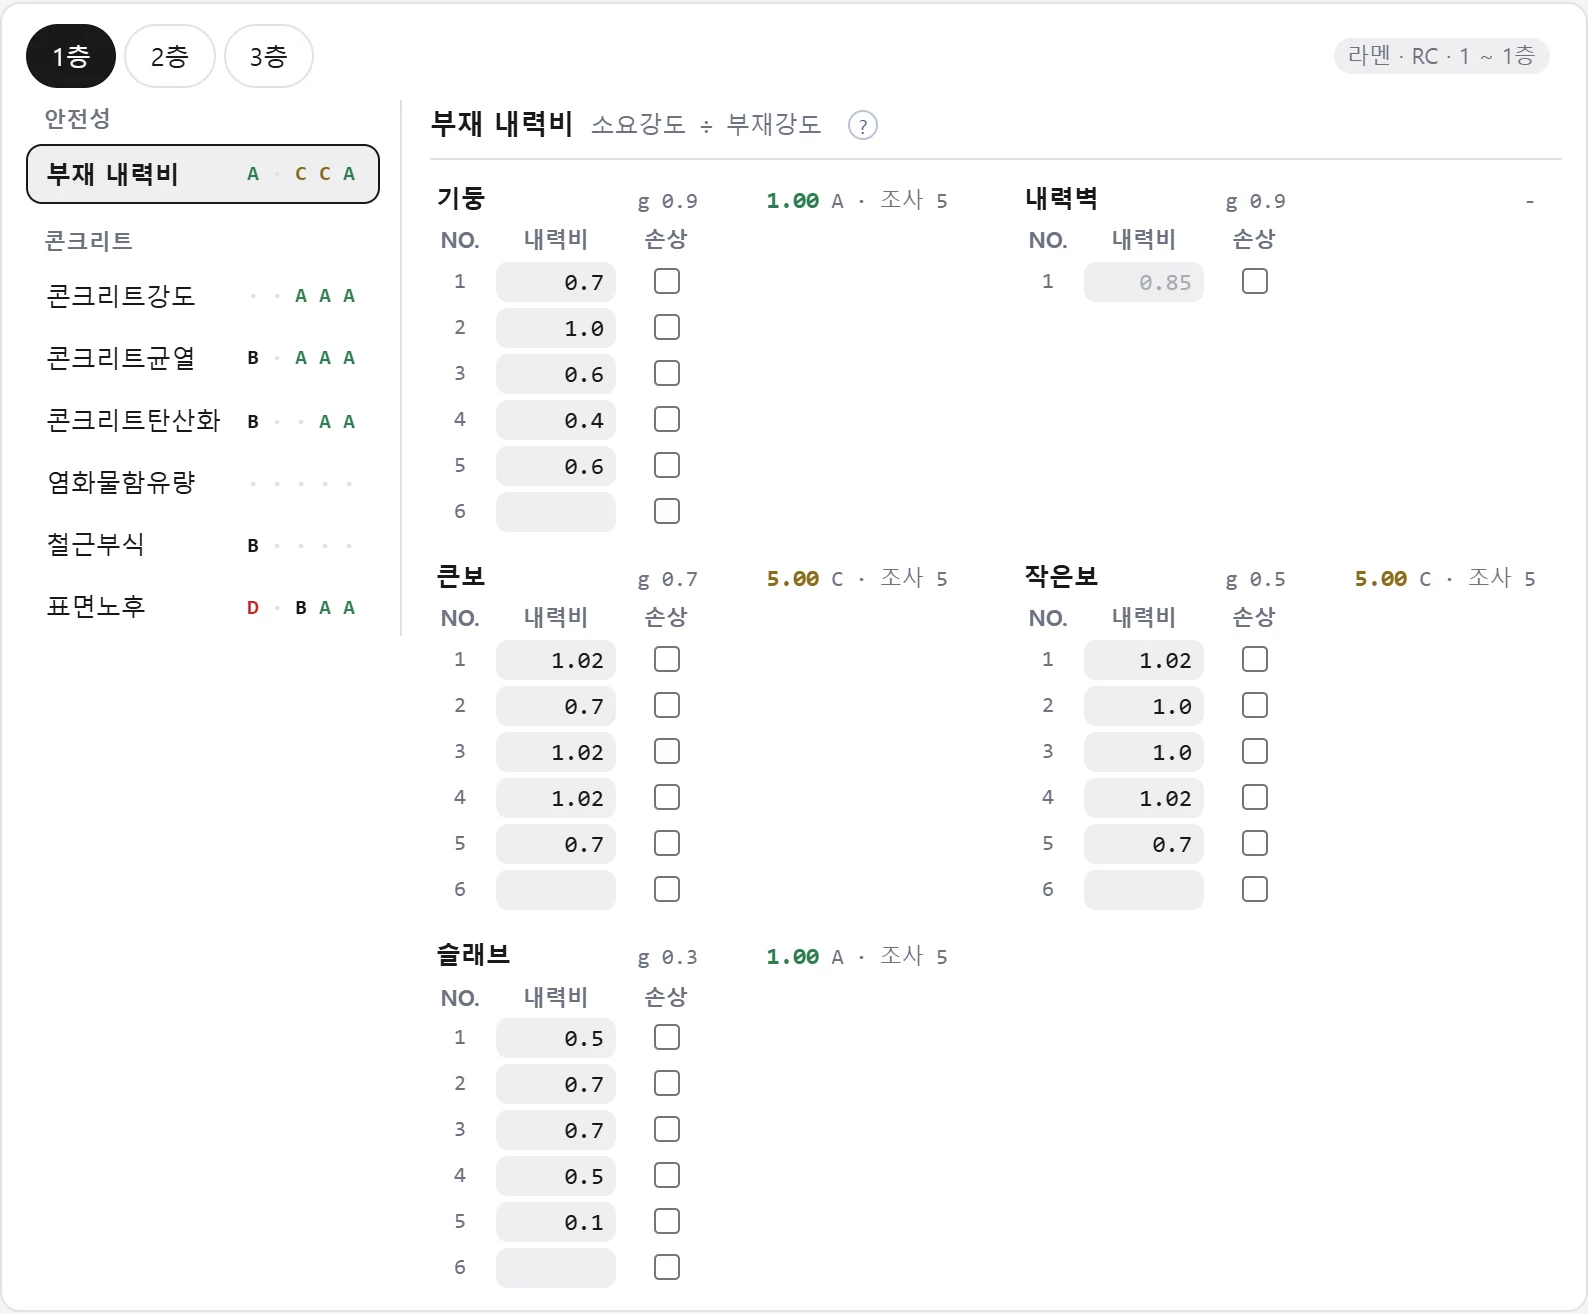Switch to the 1층 floor tab
The width and height of the screenshot is (1588, 1314).
click(x=71, y=56)
